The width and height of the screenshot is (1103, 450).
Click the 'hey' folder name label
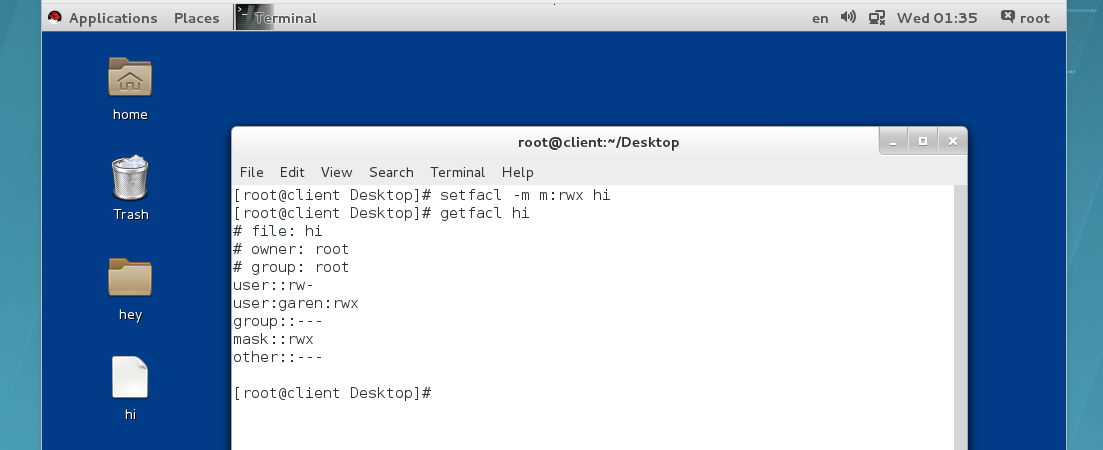click(x=129, y=315)
